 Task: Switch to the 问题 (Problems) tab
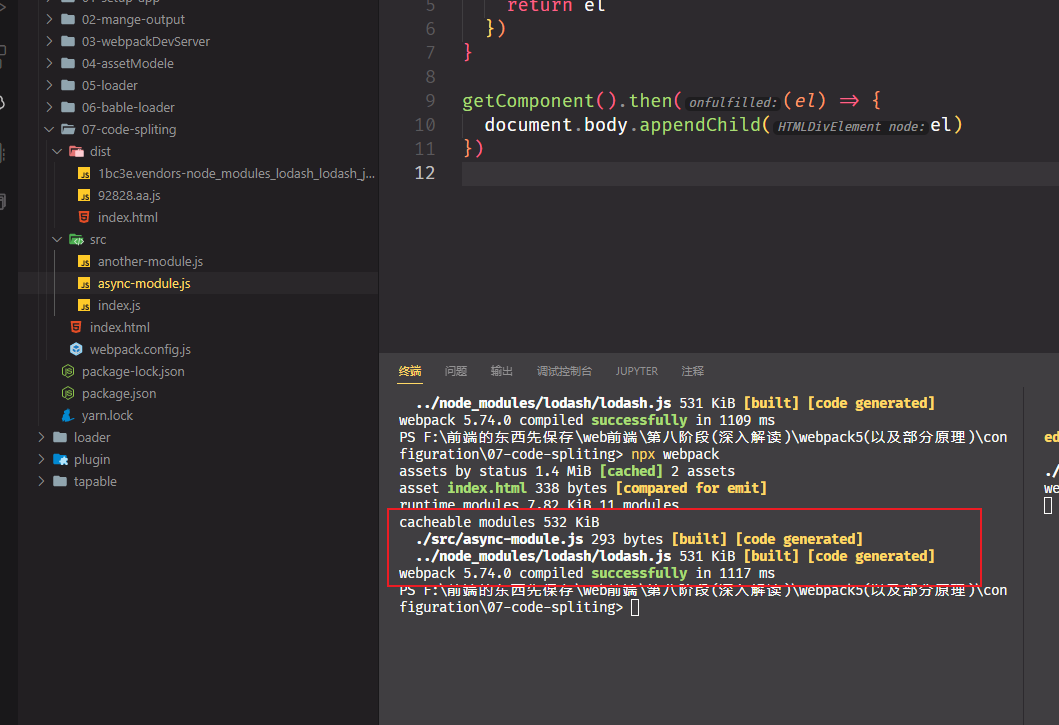click(456, 371)
